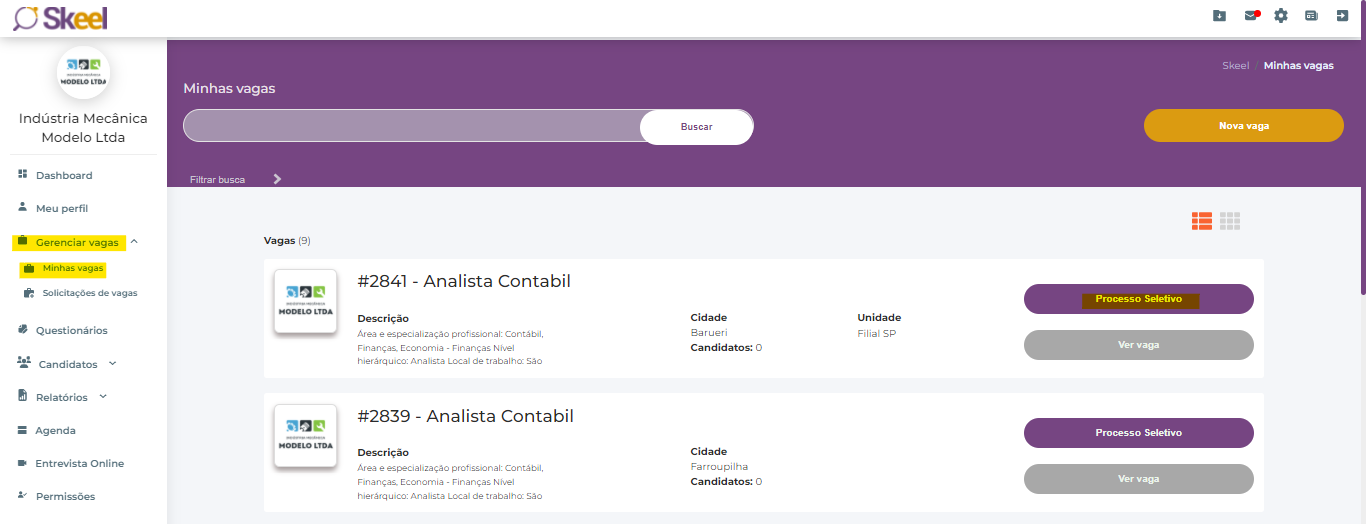
Task: Open settings gear icon
Action: tap(1281, 15)
